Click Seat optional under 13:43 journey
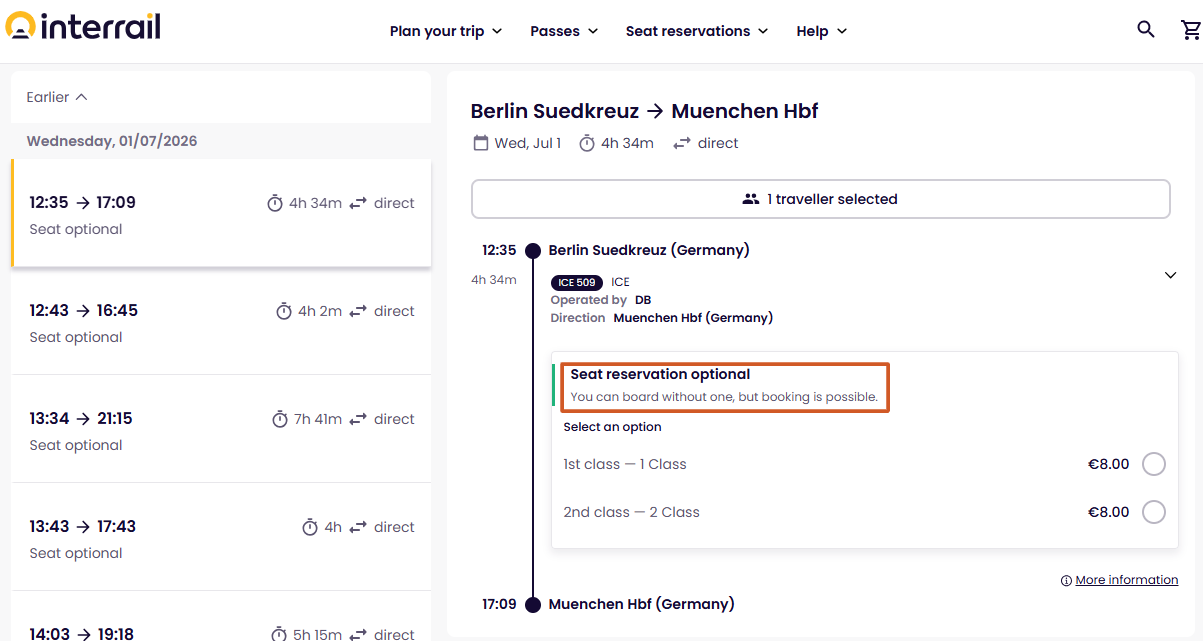The height and width of the screenshot is (641, 1203). pos(76,553)
